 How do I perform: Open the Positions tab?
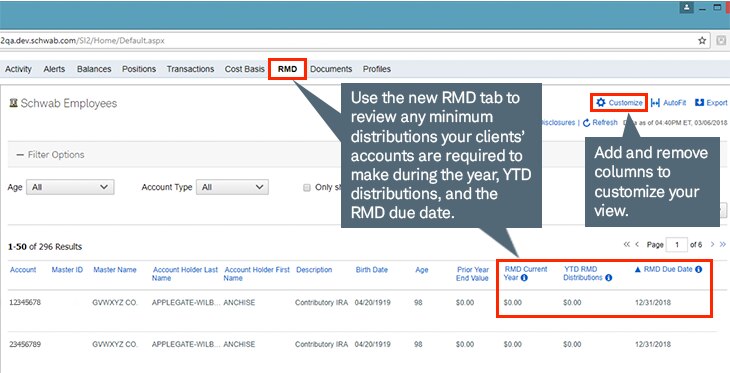[x=139, y=69]
